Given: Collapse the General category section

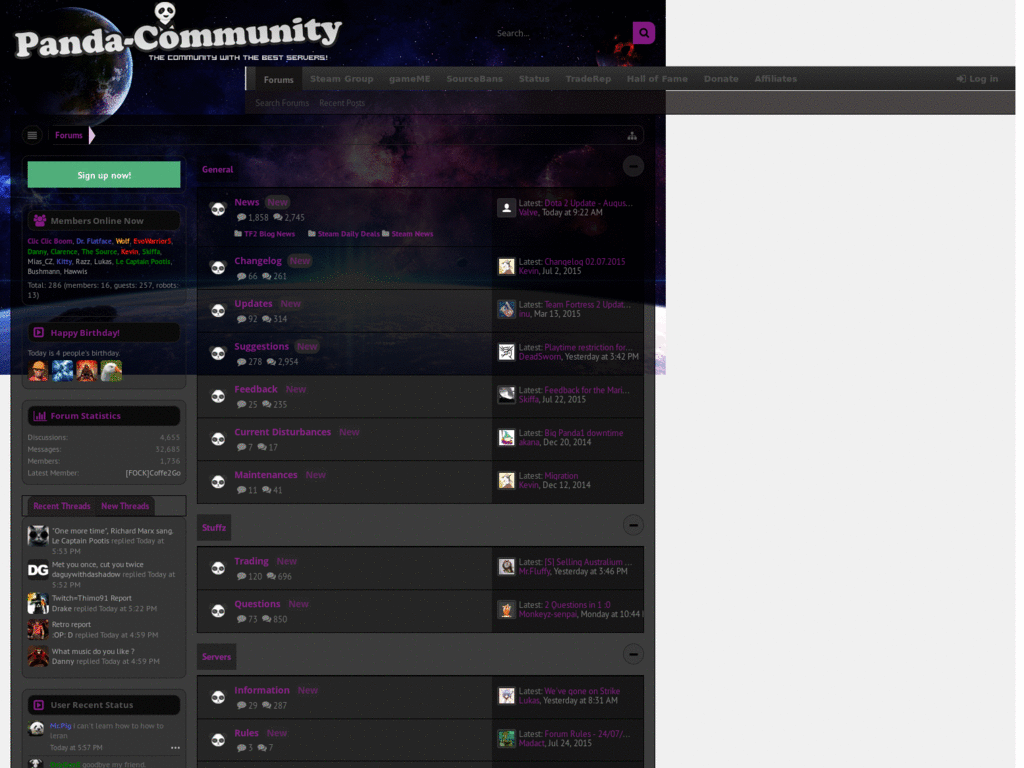Looking at the screenshot, I should pyautogui.click(x=633, y=166).
